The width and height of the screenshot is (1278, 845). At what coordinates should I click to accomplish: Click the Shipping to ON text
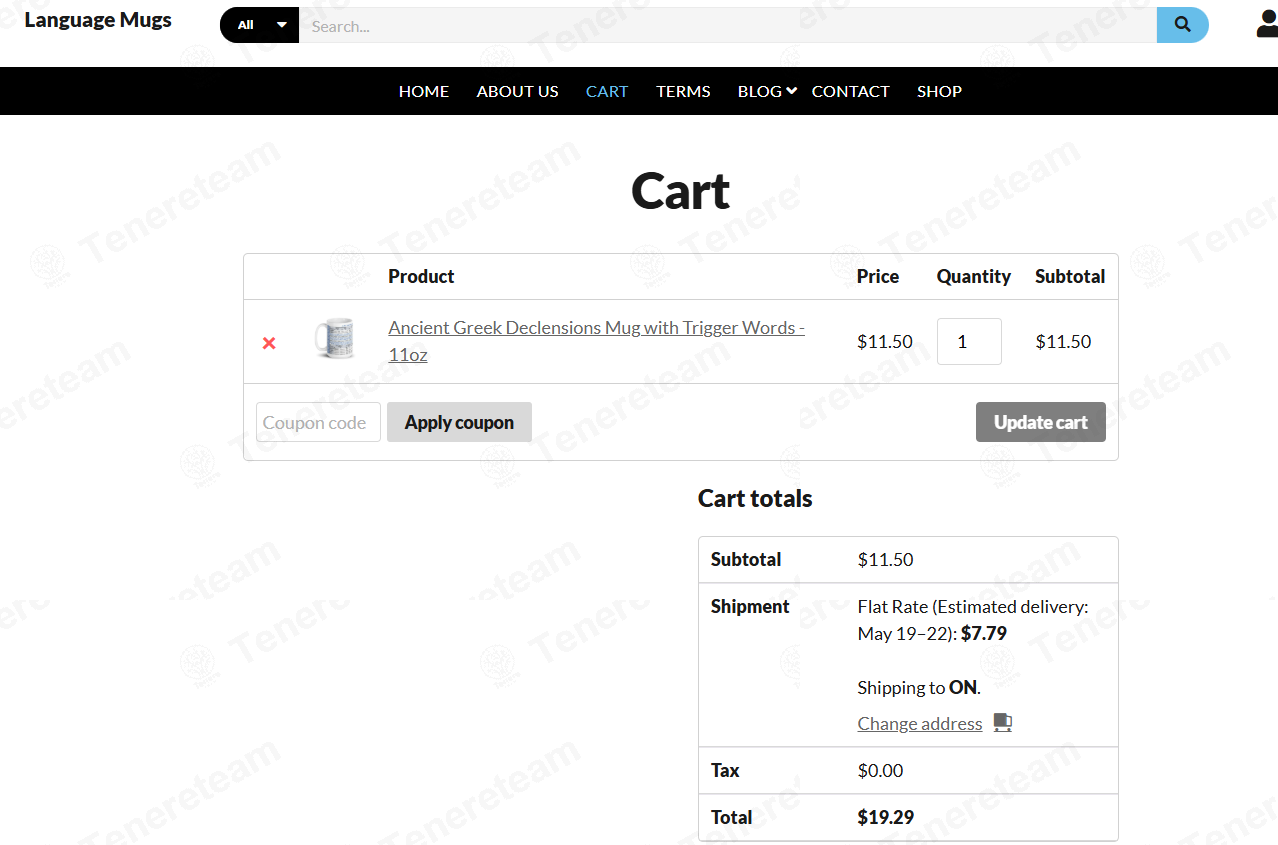coord(919,687)
